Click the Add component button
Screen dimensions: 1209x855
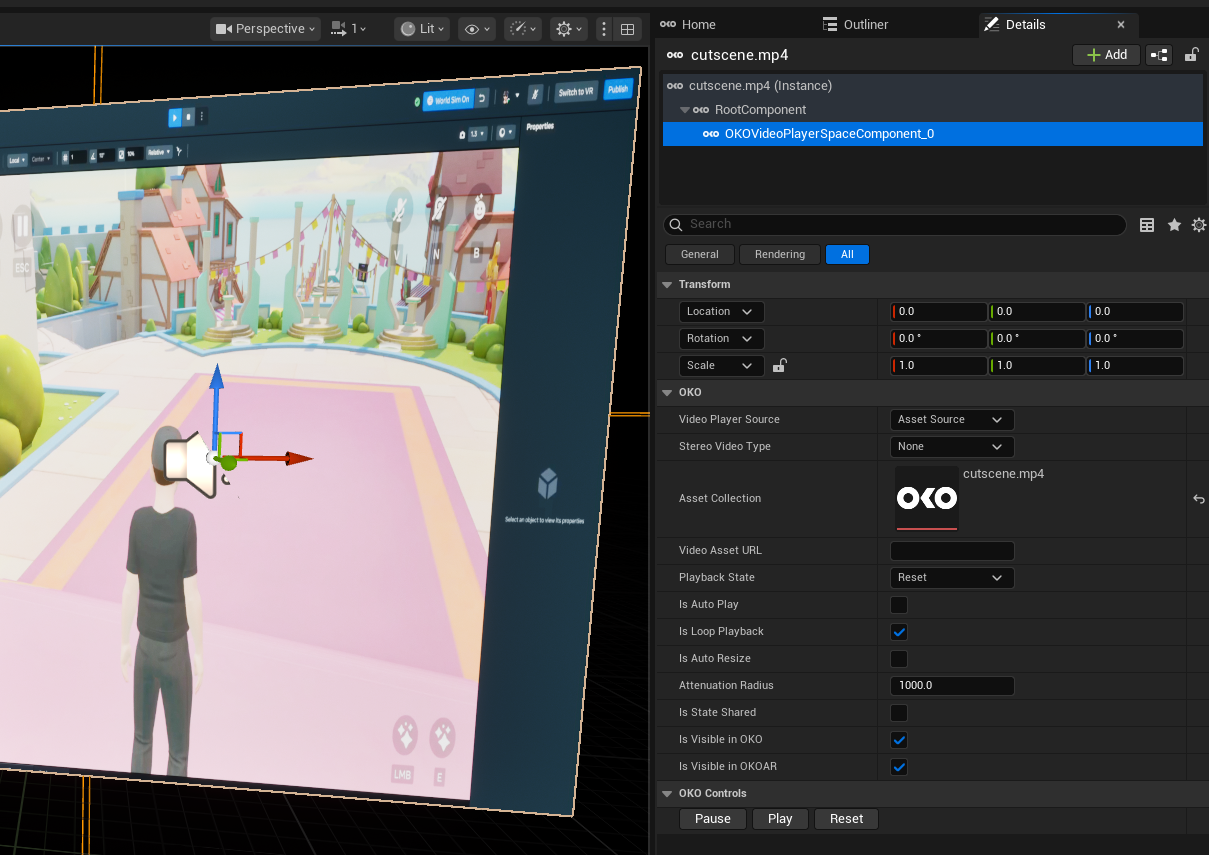coord(1106,55)
